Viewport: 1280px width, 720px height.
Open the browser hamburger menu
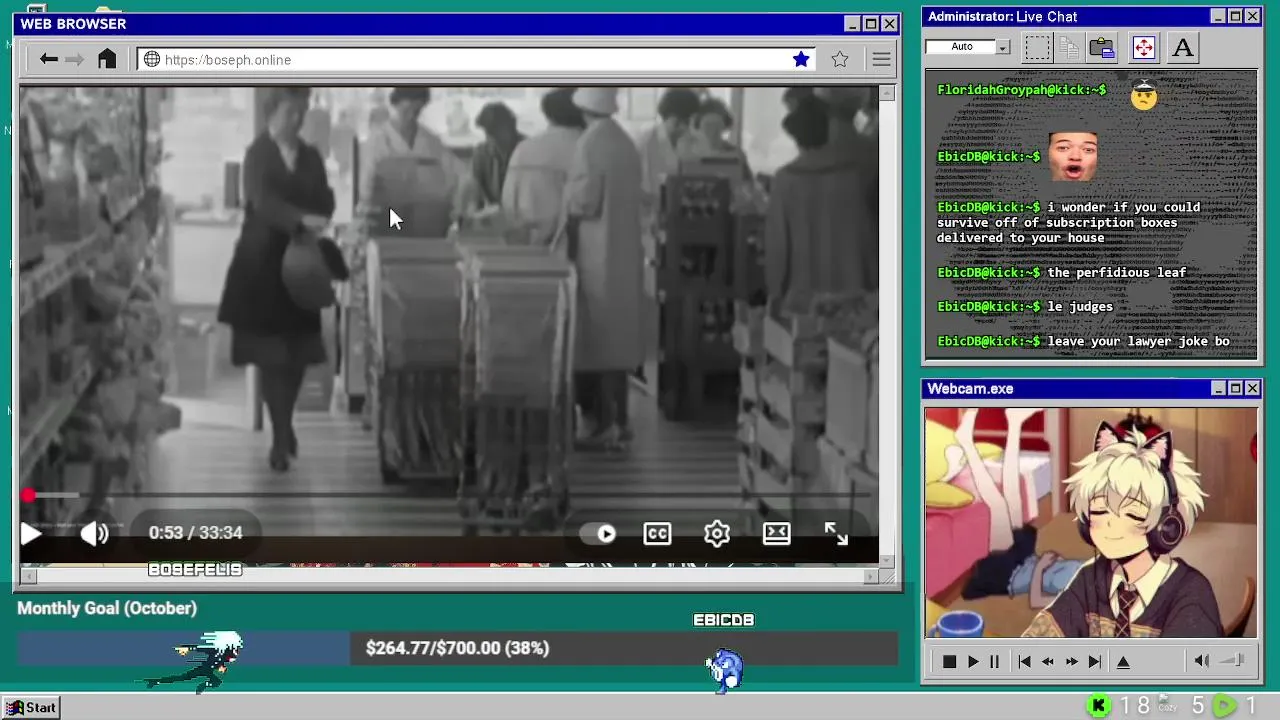pos(881,60)
